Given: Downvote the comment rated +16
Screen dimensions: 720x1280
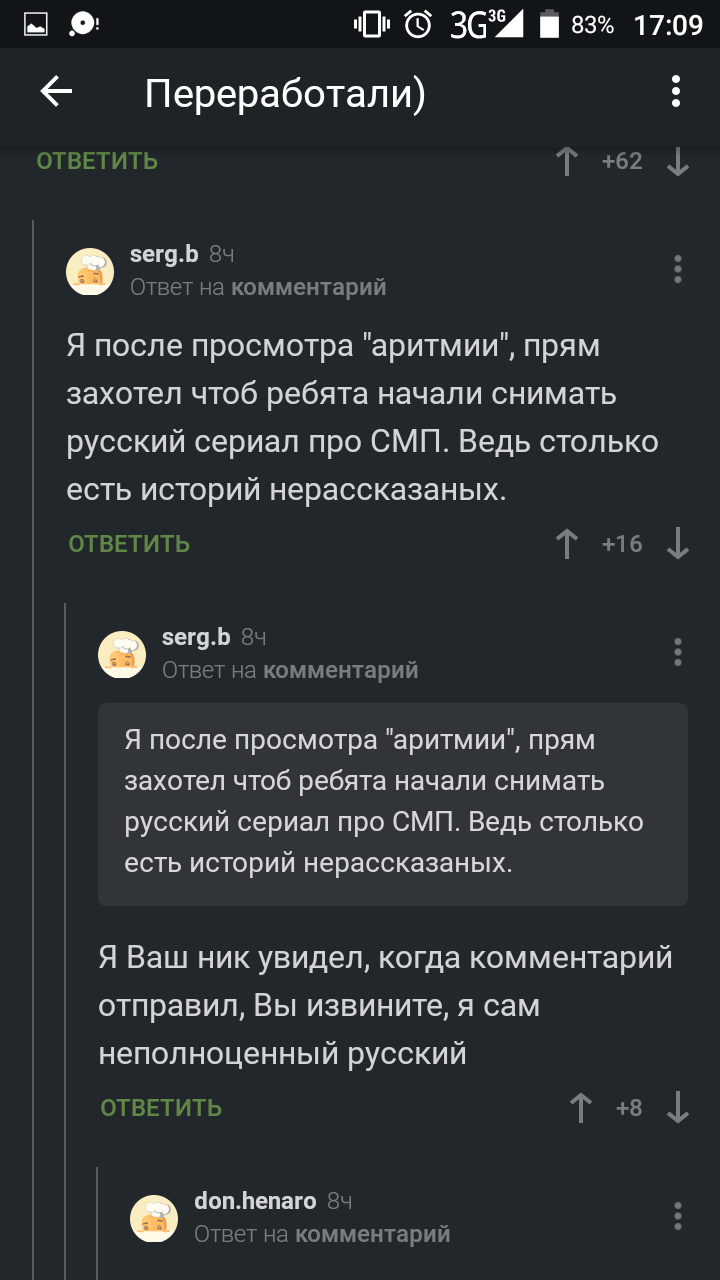Looking at the screenshot, I should (678, 544).
